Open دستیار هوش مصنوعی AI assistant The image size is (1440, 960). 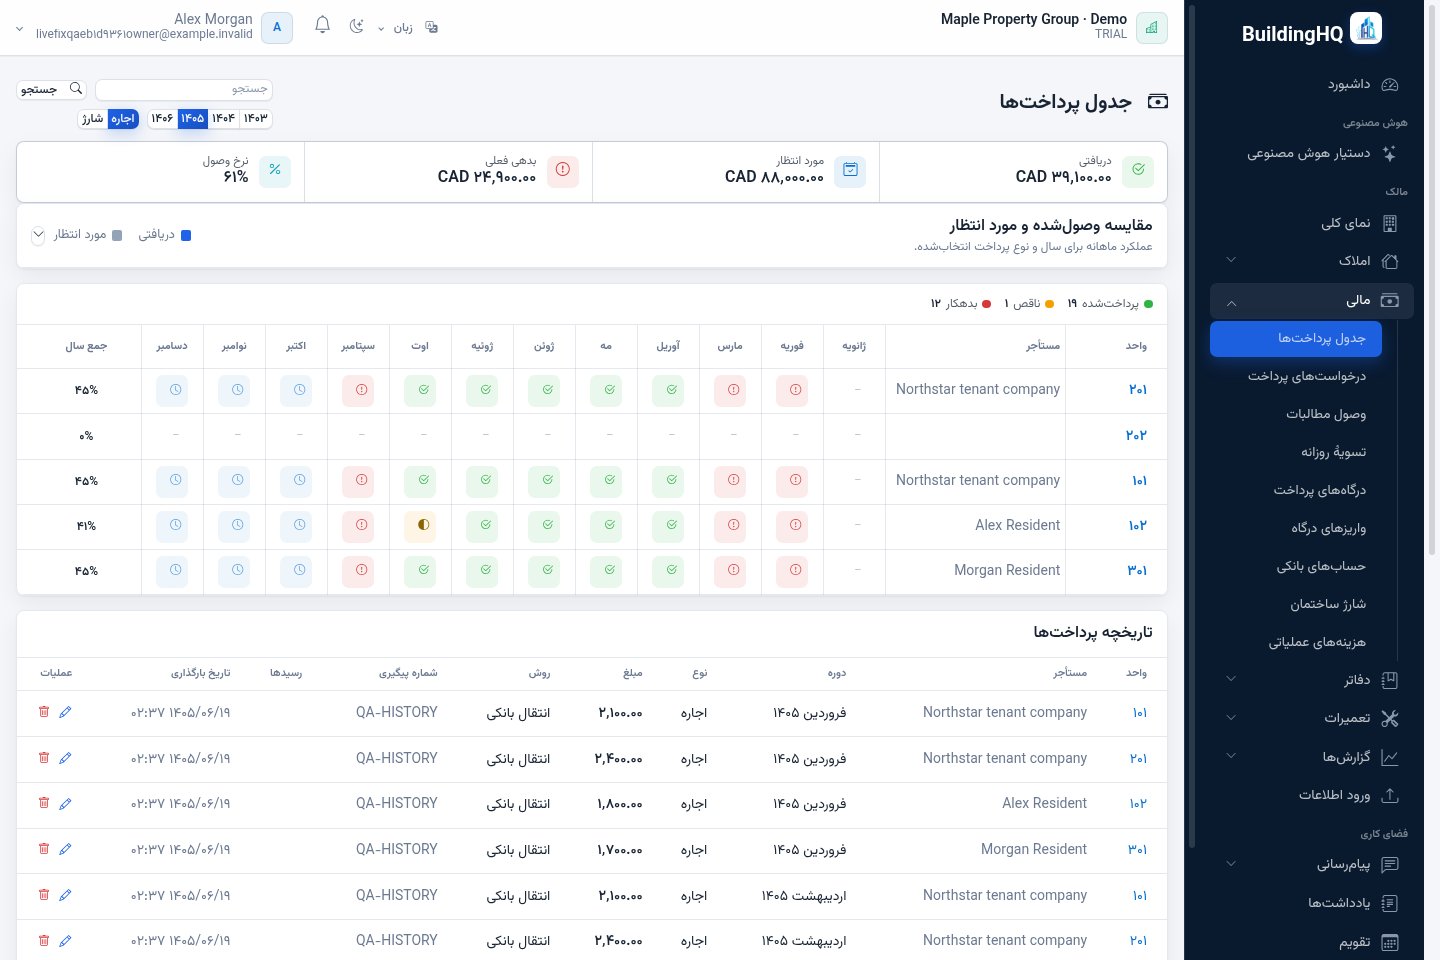pos(1312,153)
